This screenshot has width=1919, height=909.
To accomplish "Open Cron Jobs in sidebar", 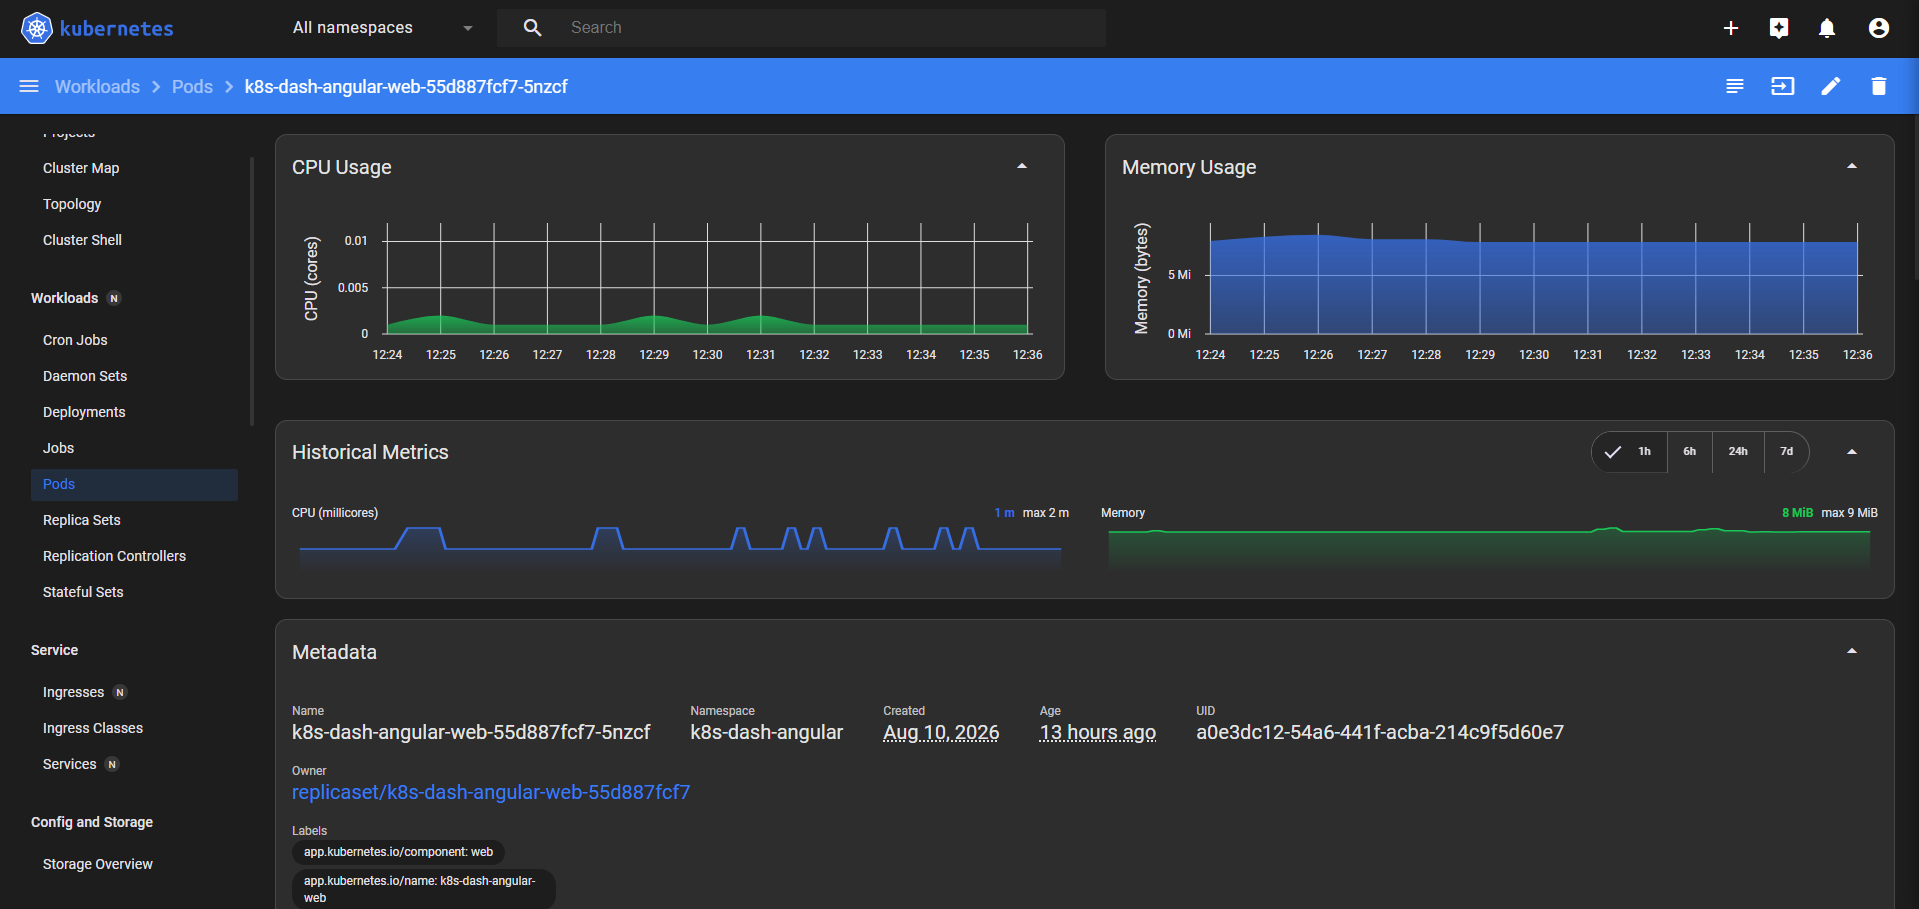I will (x=75, y=340).
